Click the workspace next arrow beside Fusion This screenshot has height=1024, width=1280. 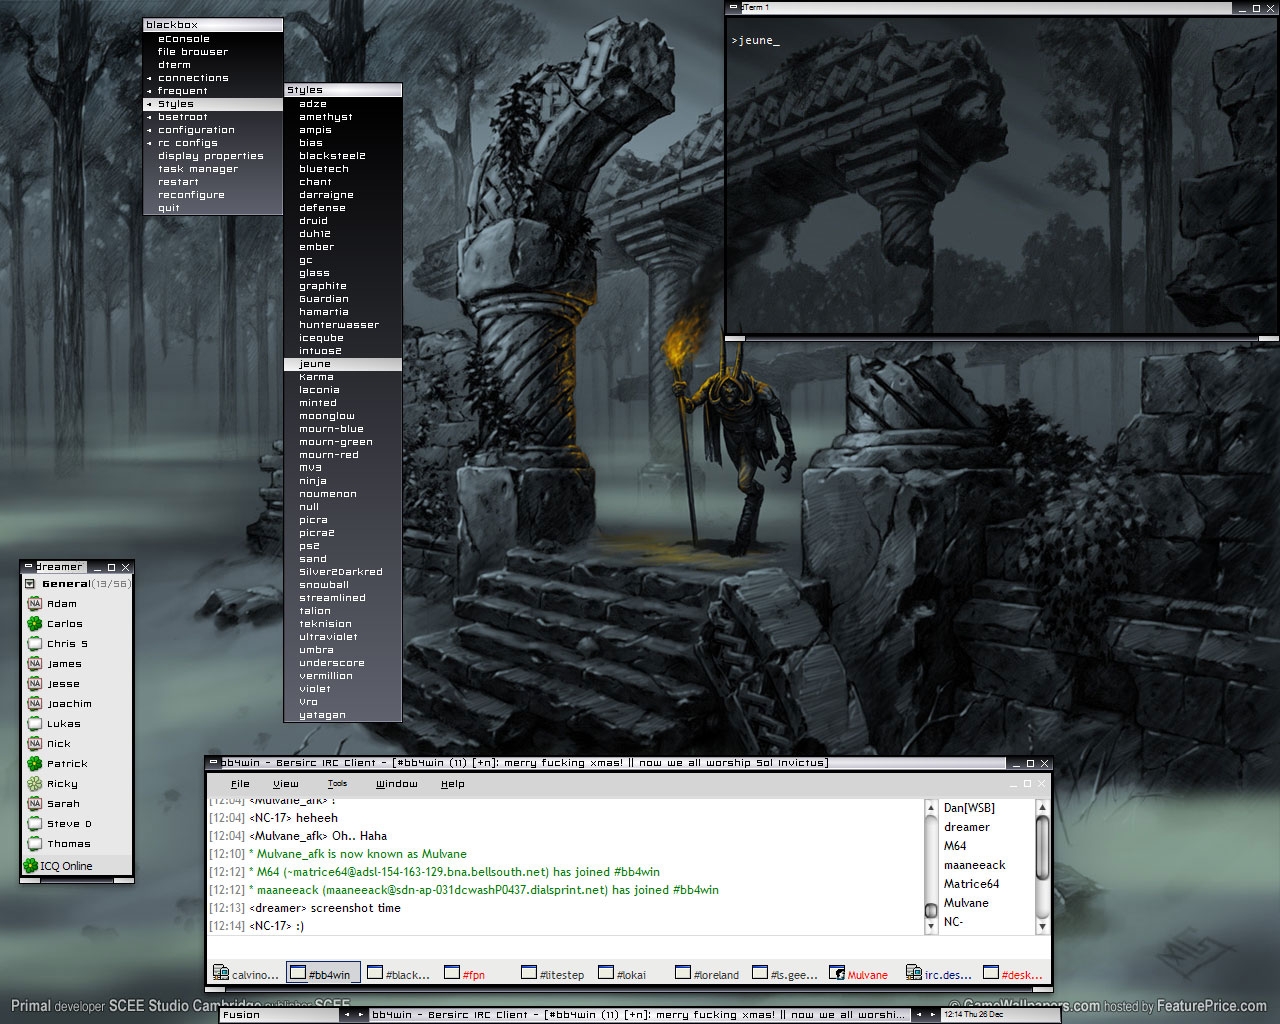tap(362, 1015)
